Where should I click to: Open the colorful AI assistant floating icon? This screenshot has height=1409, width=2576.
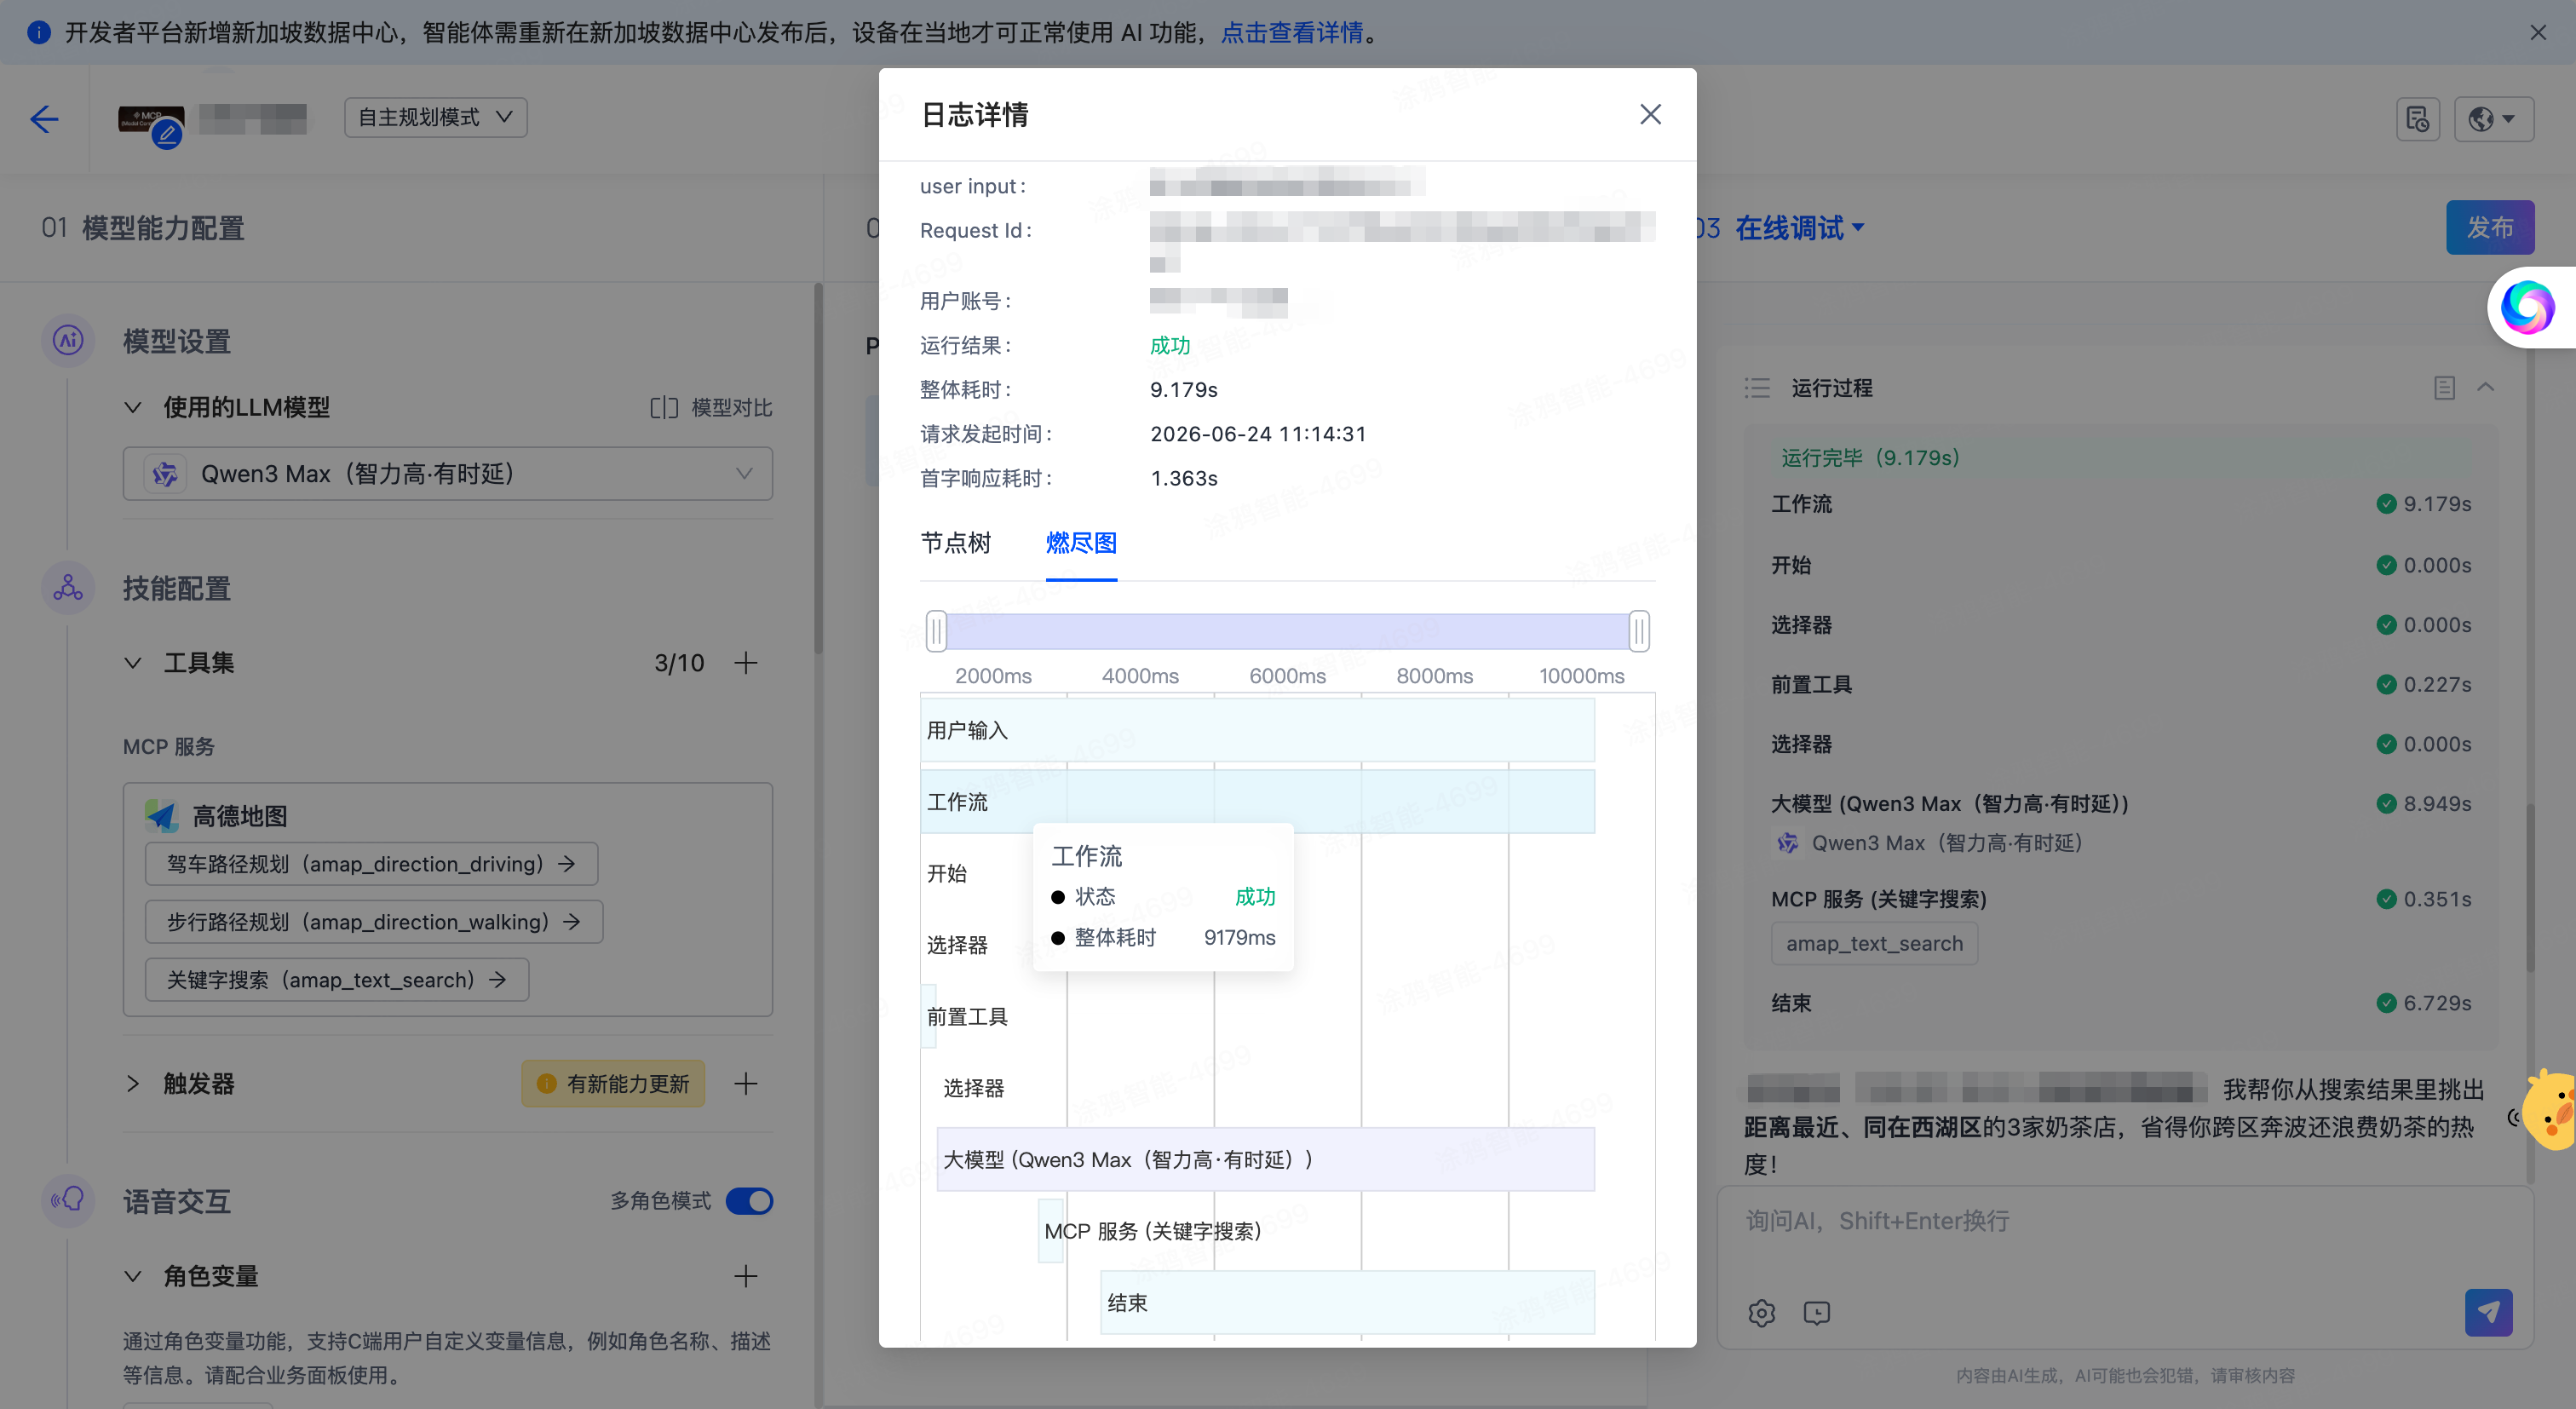[x=2527, y=307]
